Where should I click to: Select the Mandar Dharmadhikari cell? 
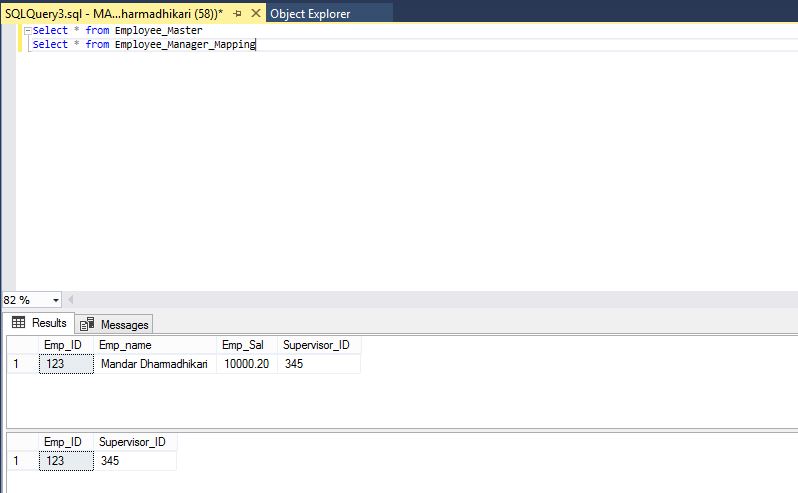click(155, 364)
